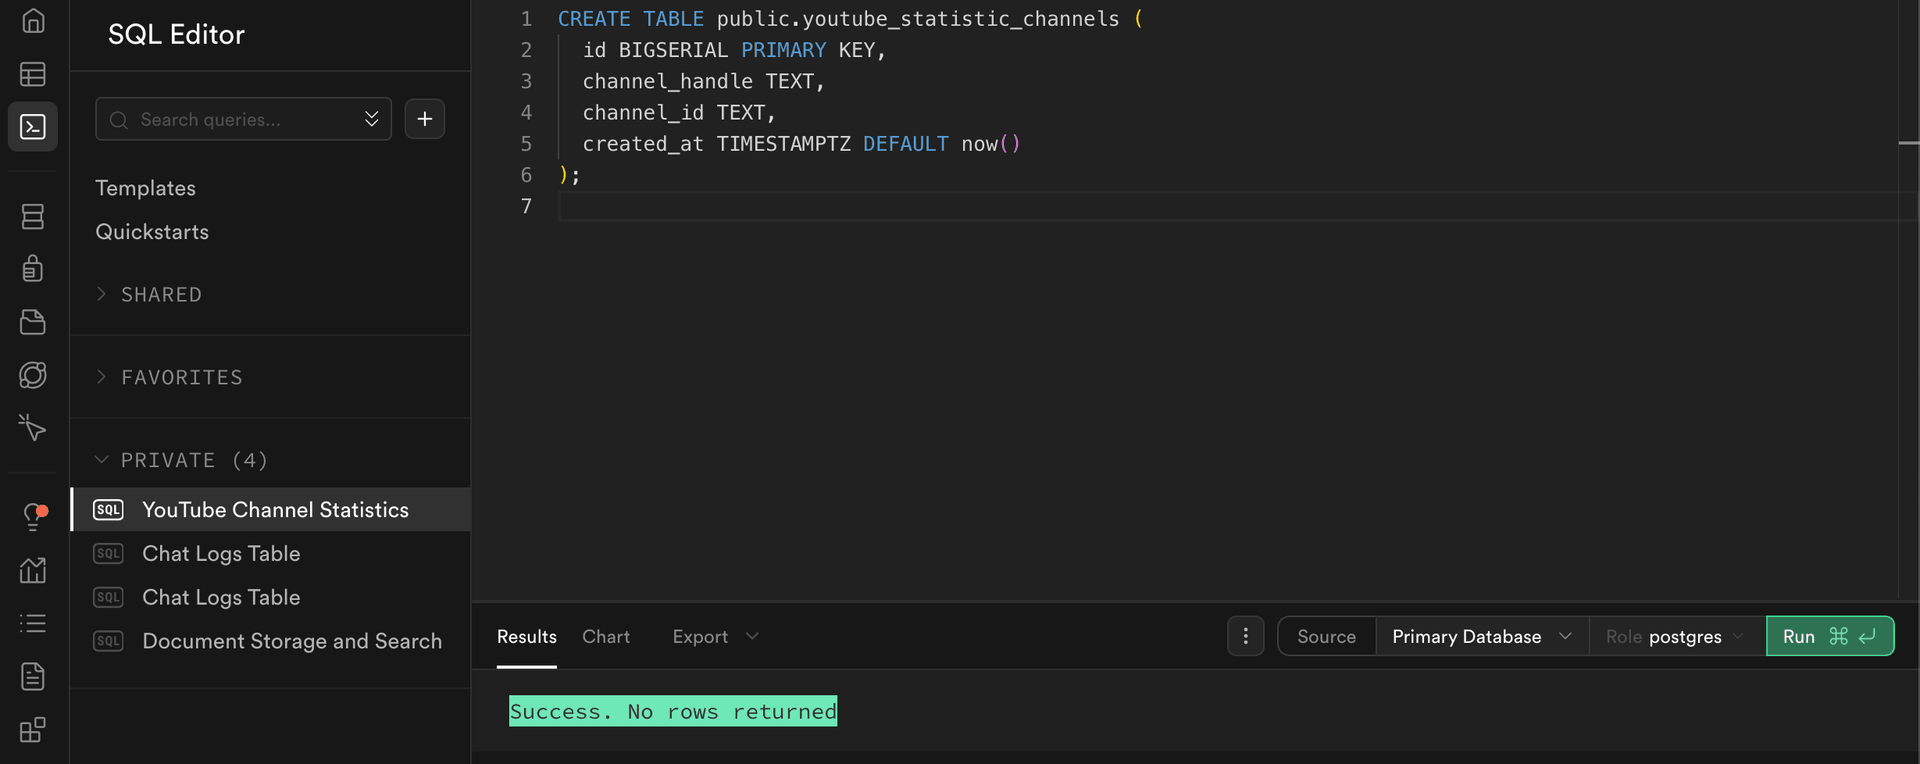Open the Storage bucket icon
Viewport: 1920px width, 764px height.
(33, 322)
